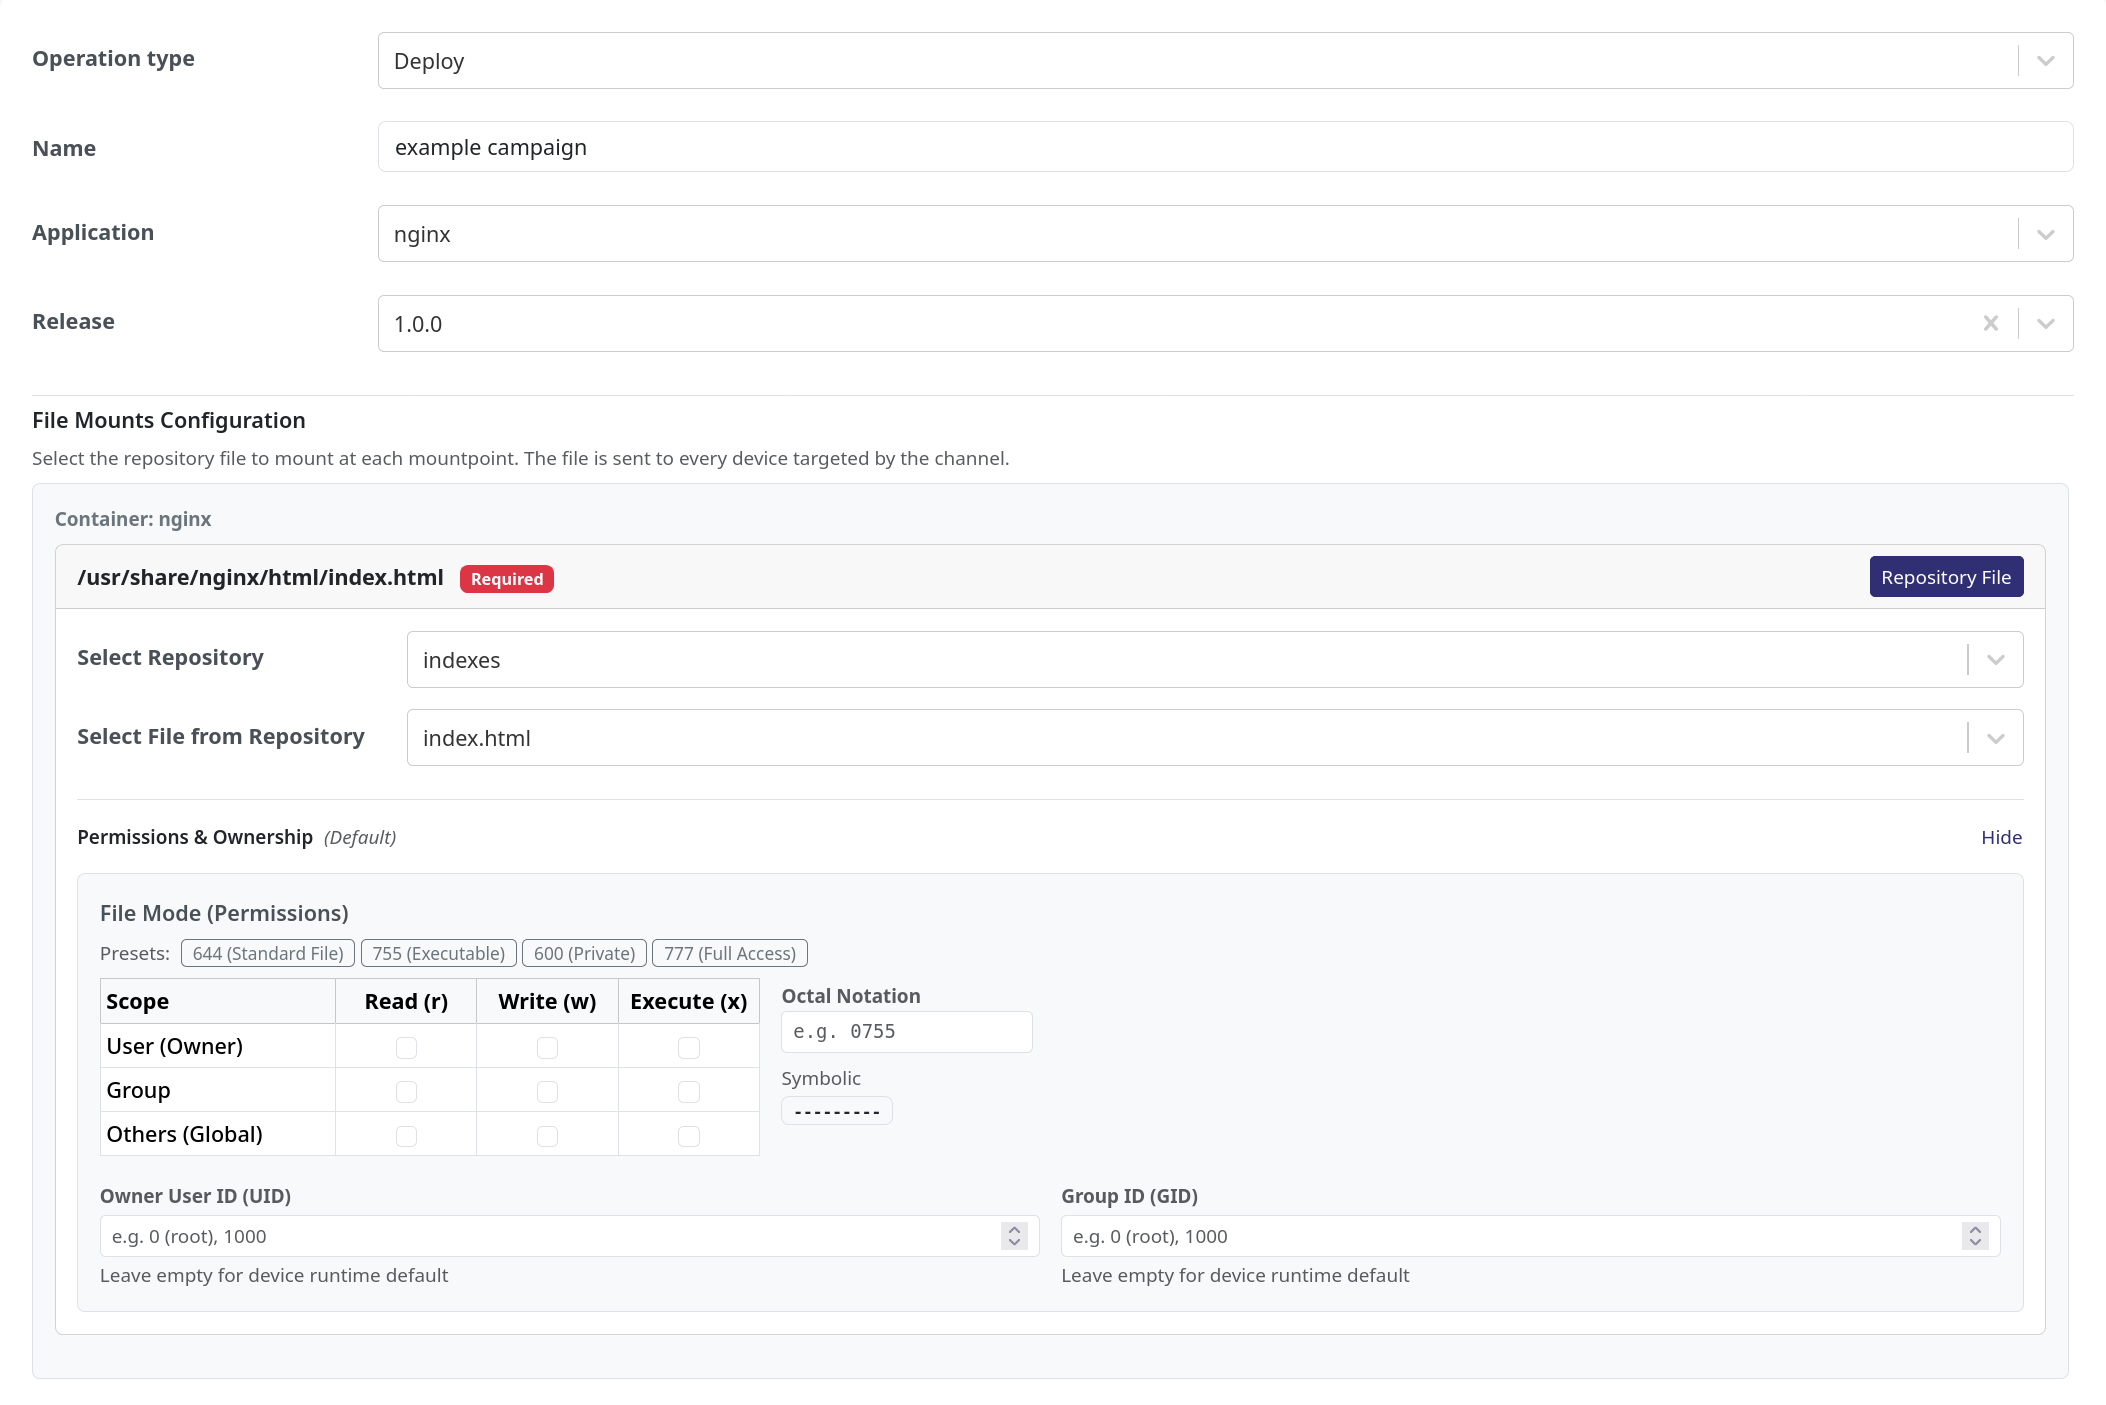Click the Owner User ID (UID) field
2106x1405 pixels.
coord(569,1236)
